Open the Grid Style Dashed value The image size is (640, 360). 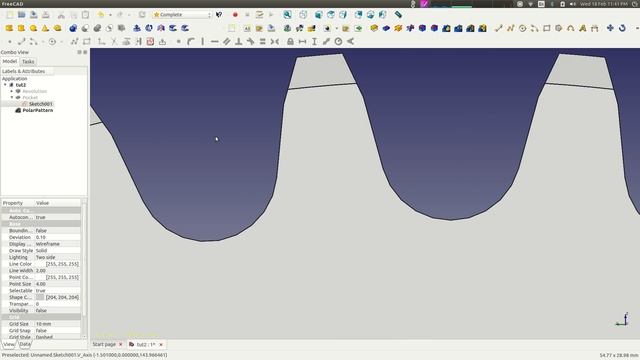[58, 337]
